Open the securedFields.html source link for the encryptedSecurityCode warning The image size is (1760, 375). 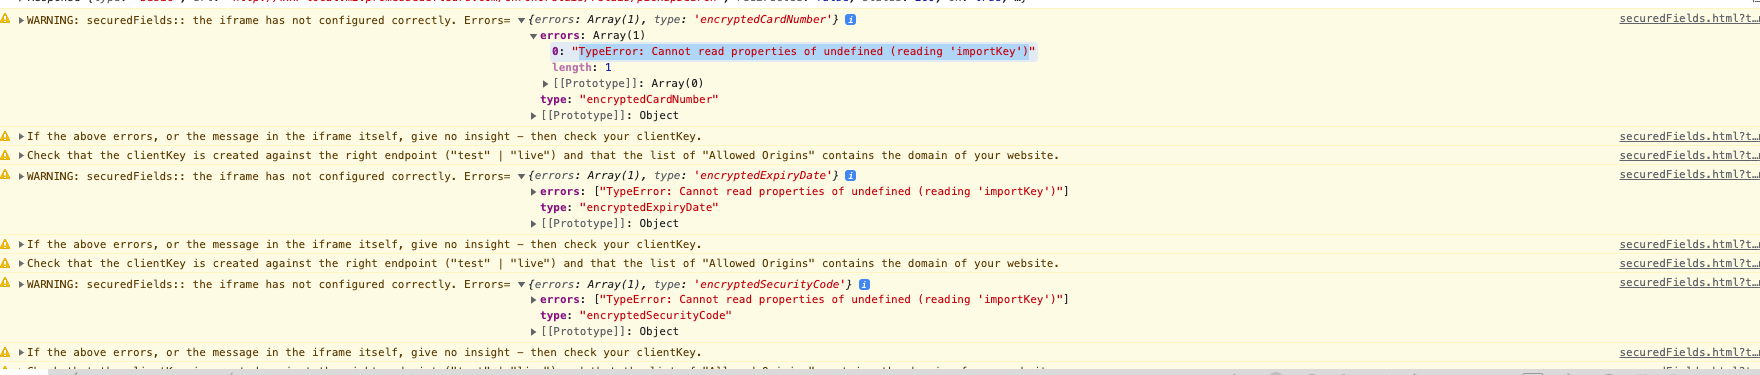pos(1689,283)
